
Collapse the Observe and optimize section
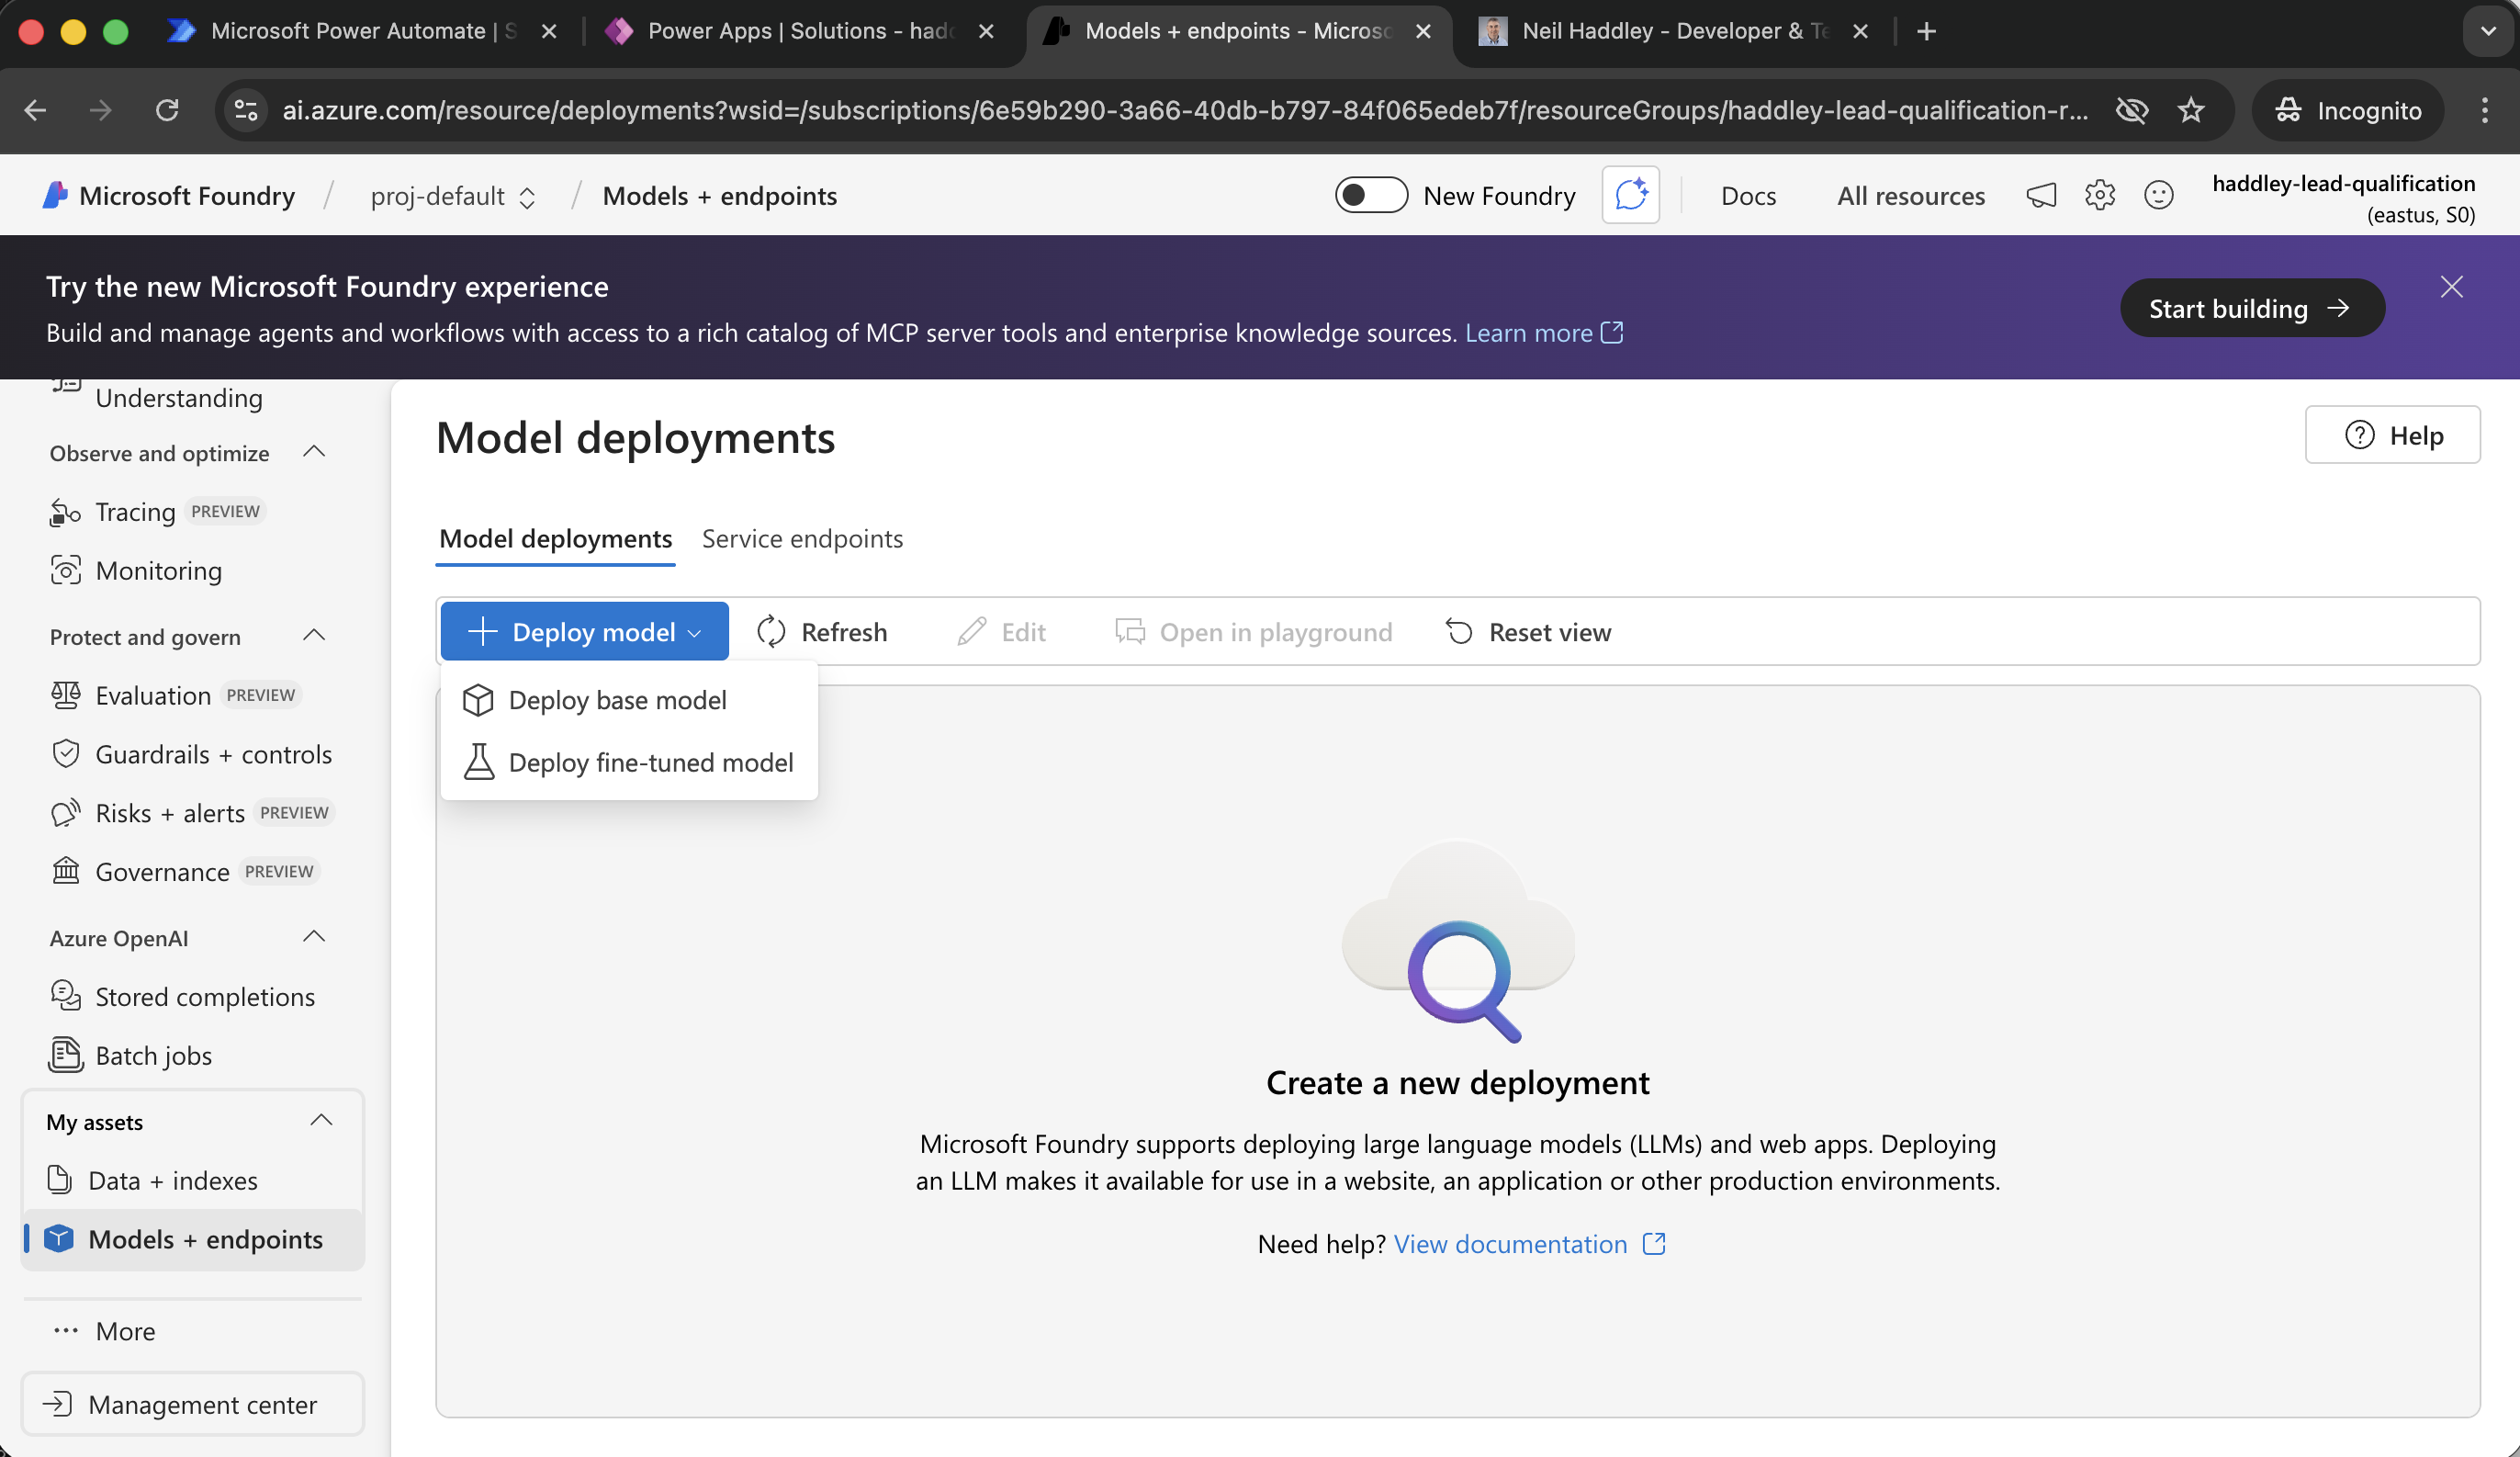click(x=314, y=452)
